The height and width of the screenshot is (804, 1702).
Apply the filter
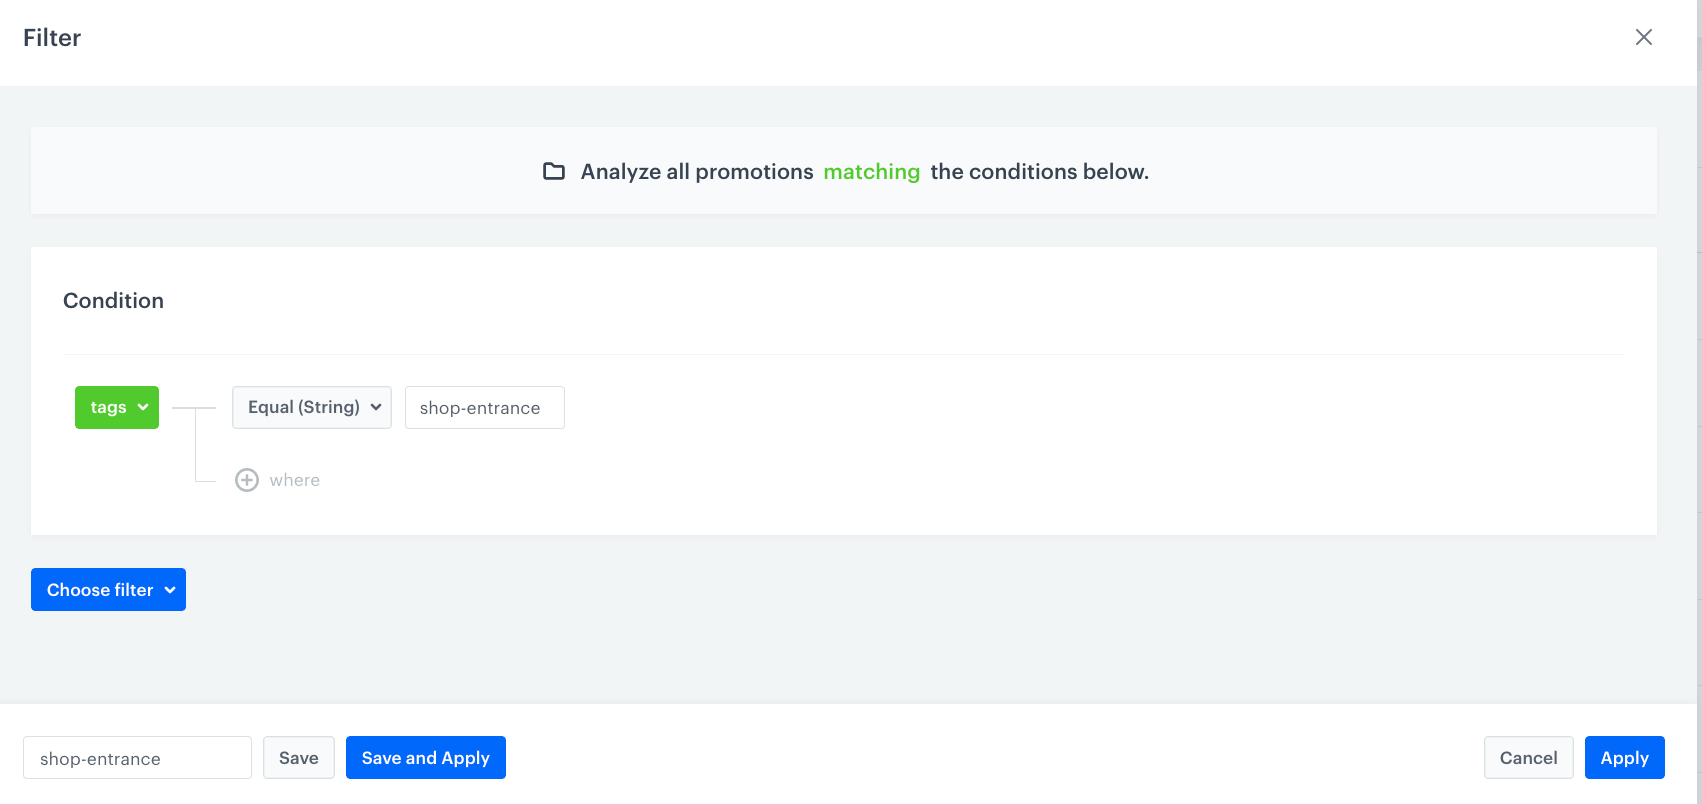[1624, 758]
